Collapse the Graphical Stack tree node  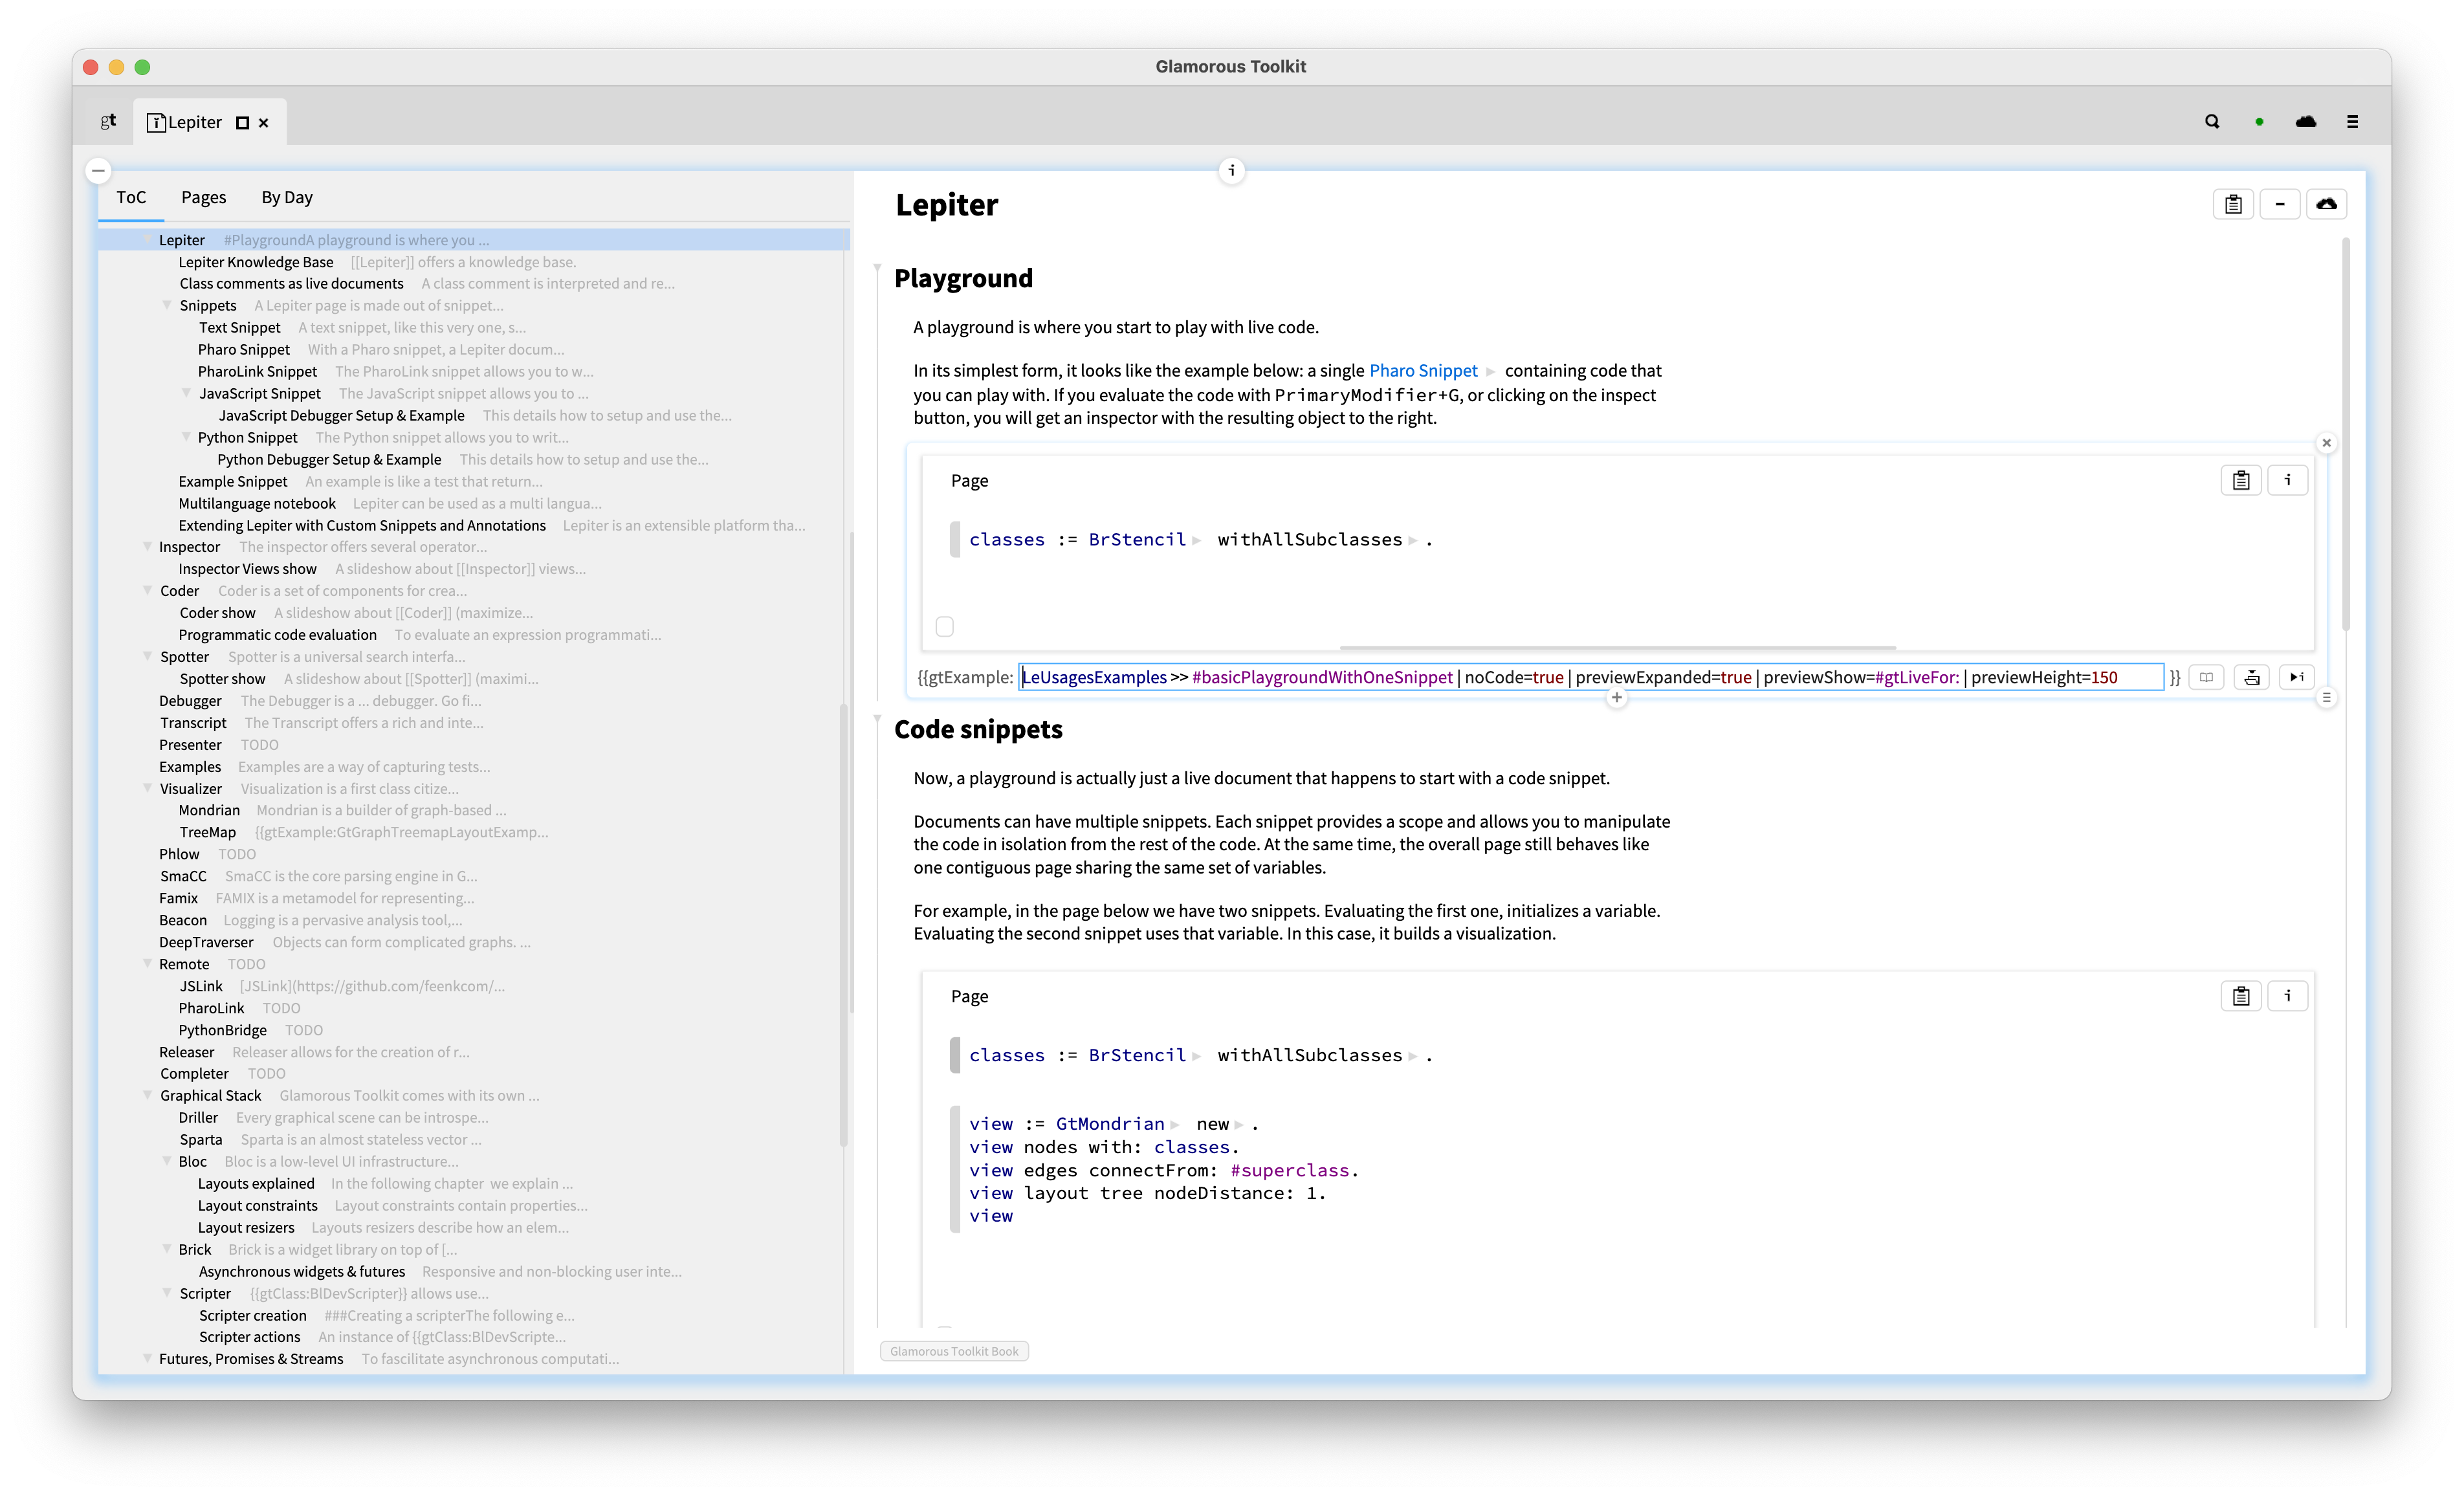point(147,1096)
